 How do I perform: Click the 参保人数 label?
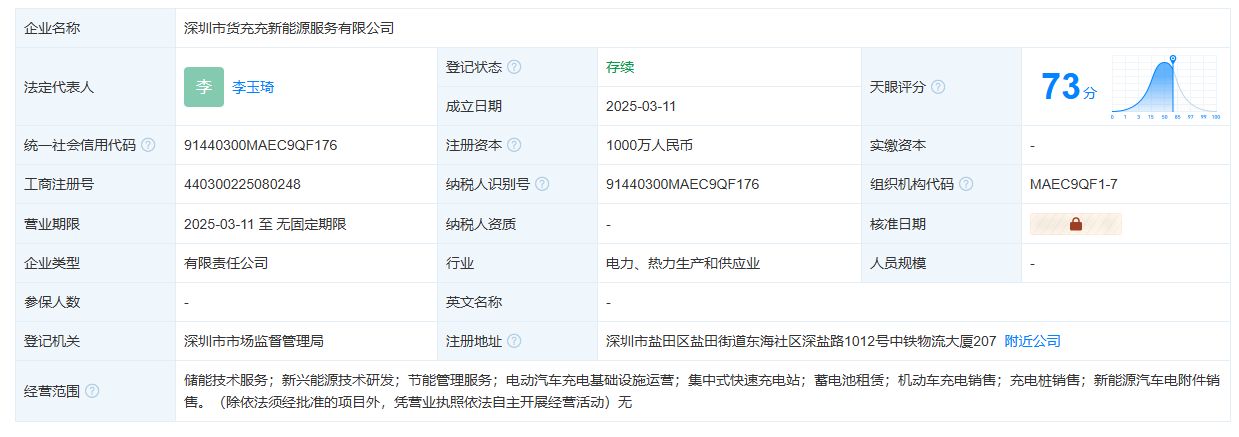point(52,302)
